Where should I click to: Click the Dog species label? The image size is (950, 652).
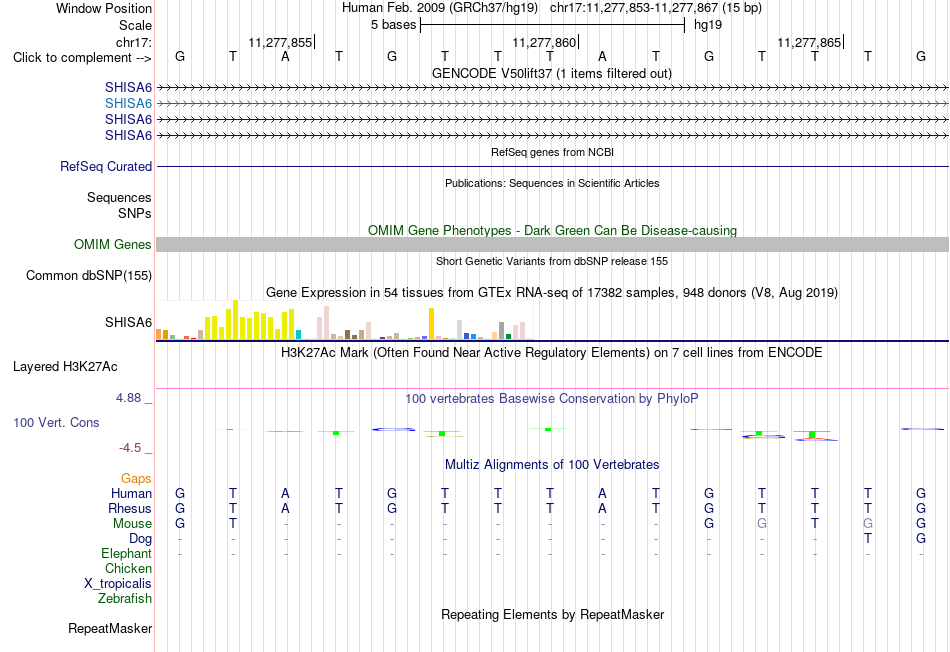(140, 539)
